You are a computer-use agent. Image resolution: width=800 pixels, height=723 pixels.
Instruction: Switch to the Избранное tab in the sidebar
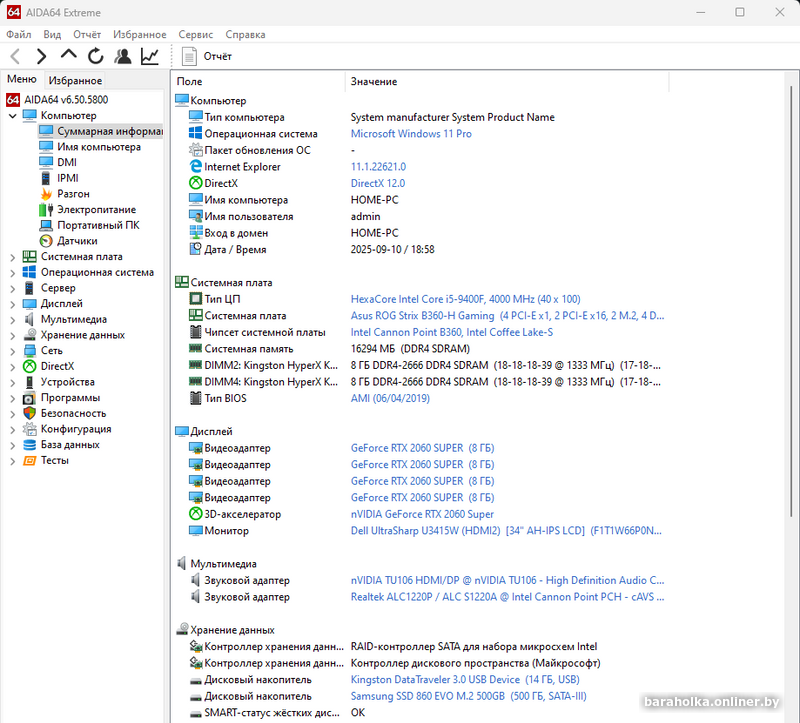[75, 81]
